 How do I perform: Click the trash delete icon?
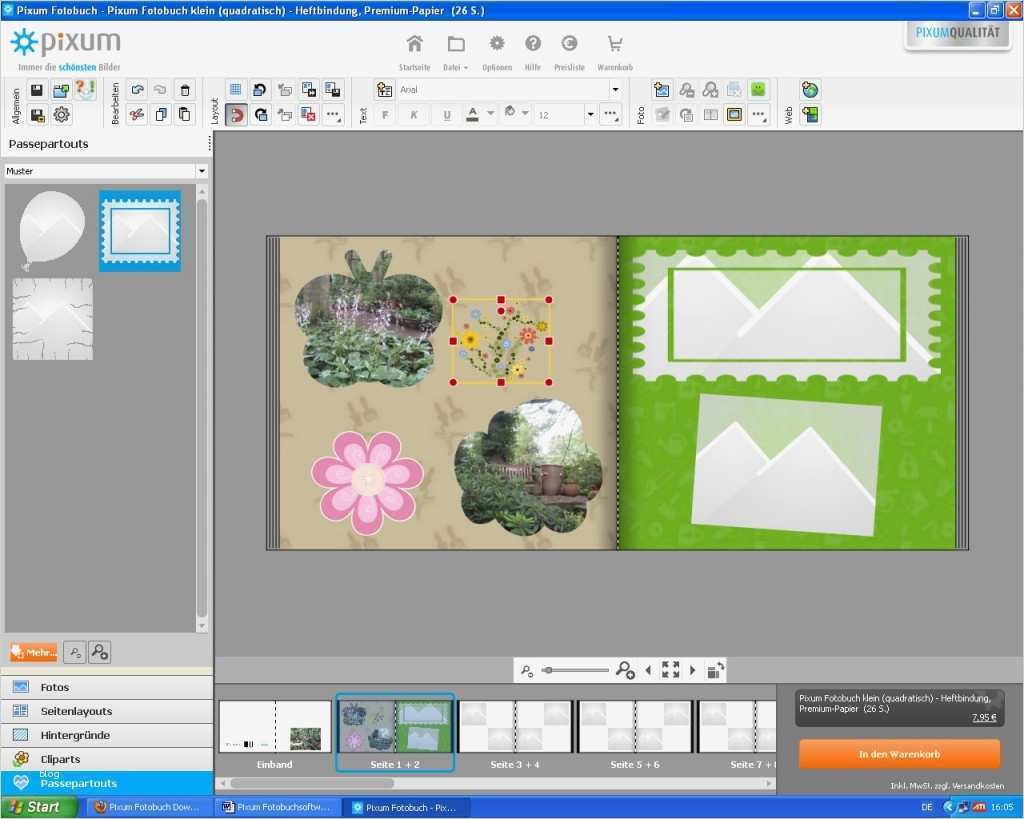[184, 90]
